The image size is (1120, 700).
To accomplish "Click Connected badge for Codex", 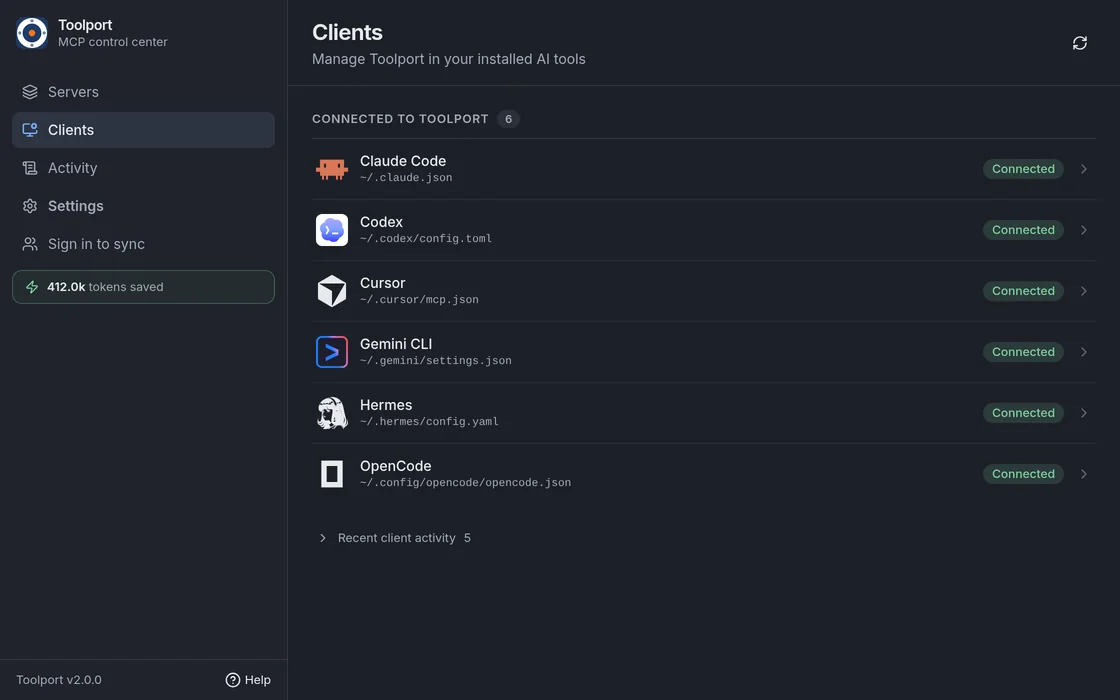I will [1024, 230].
